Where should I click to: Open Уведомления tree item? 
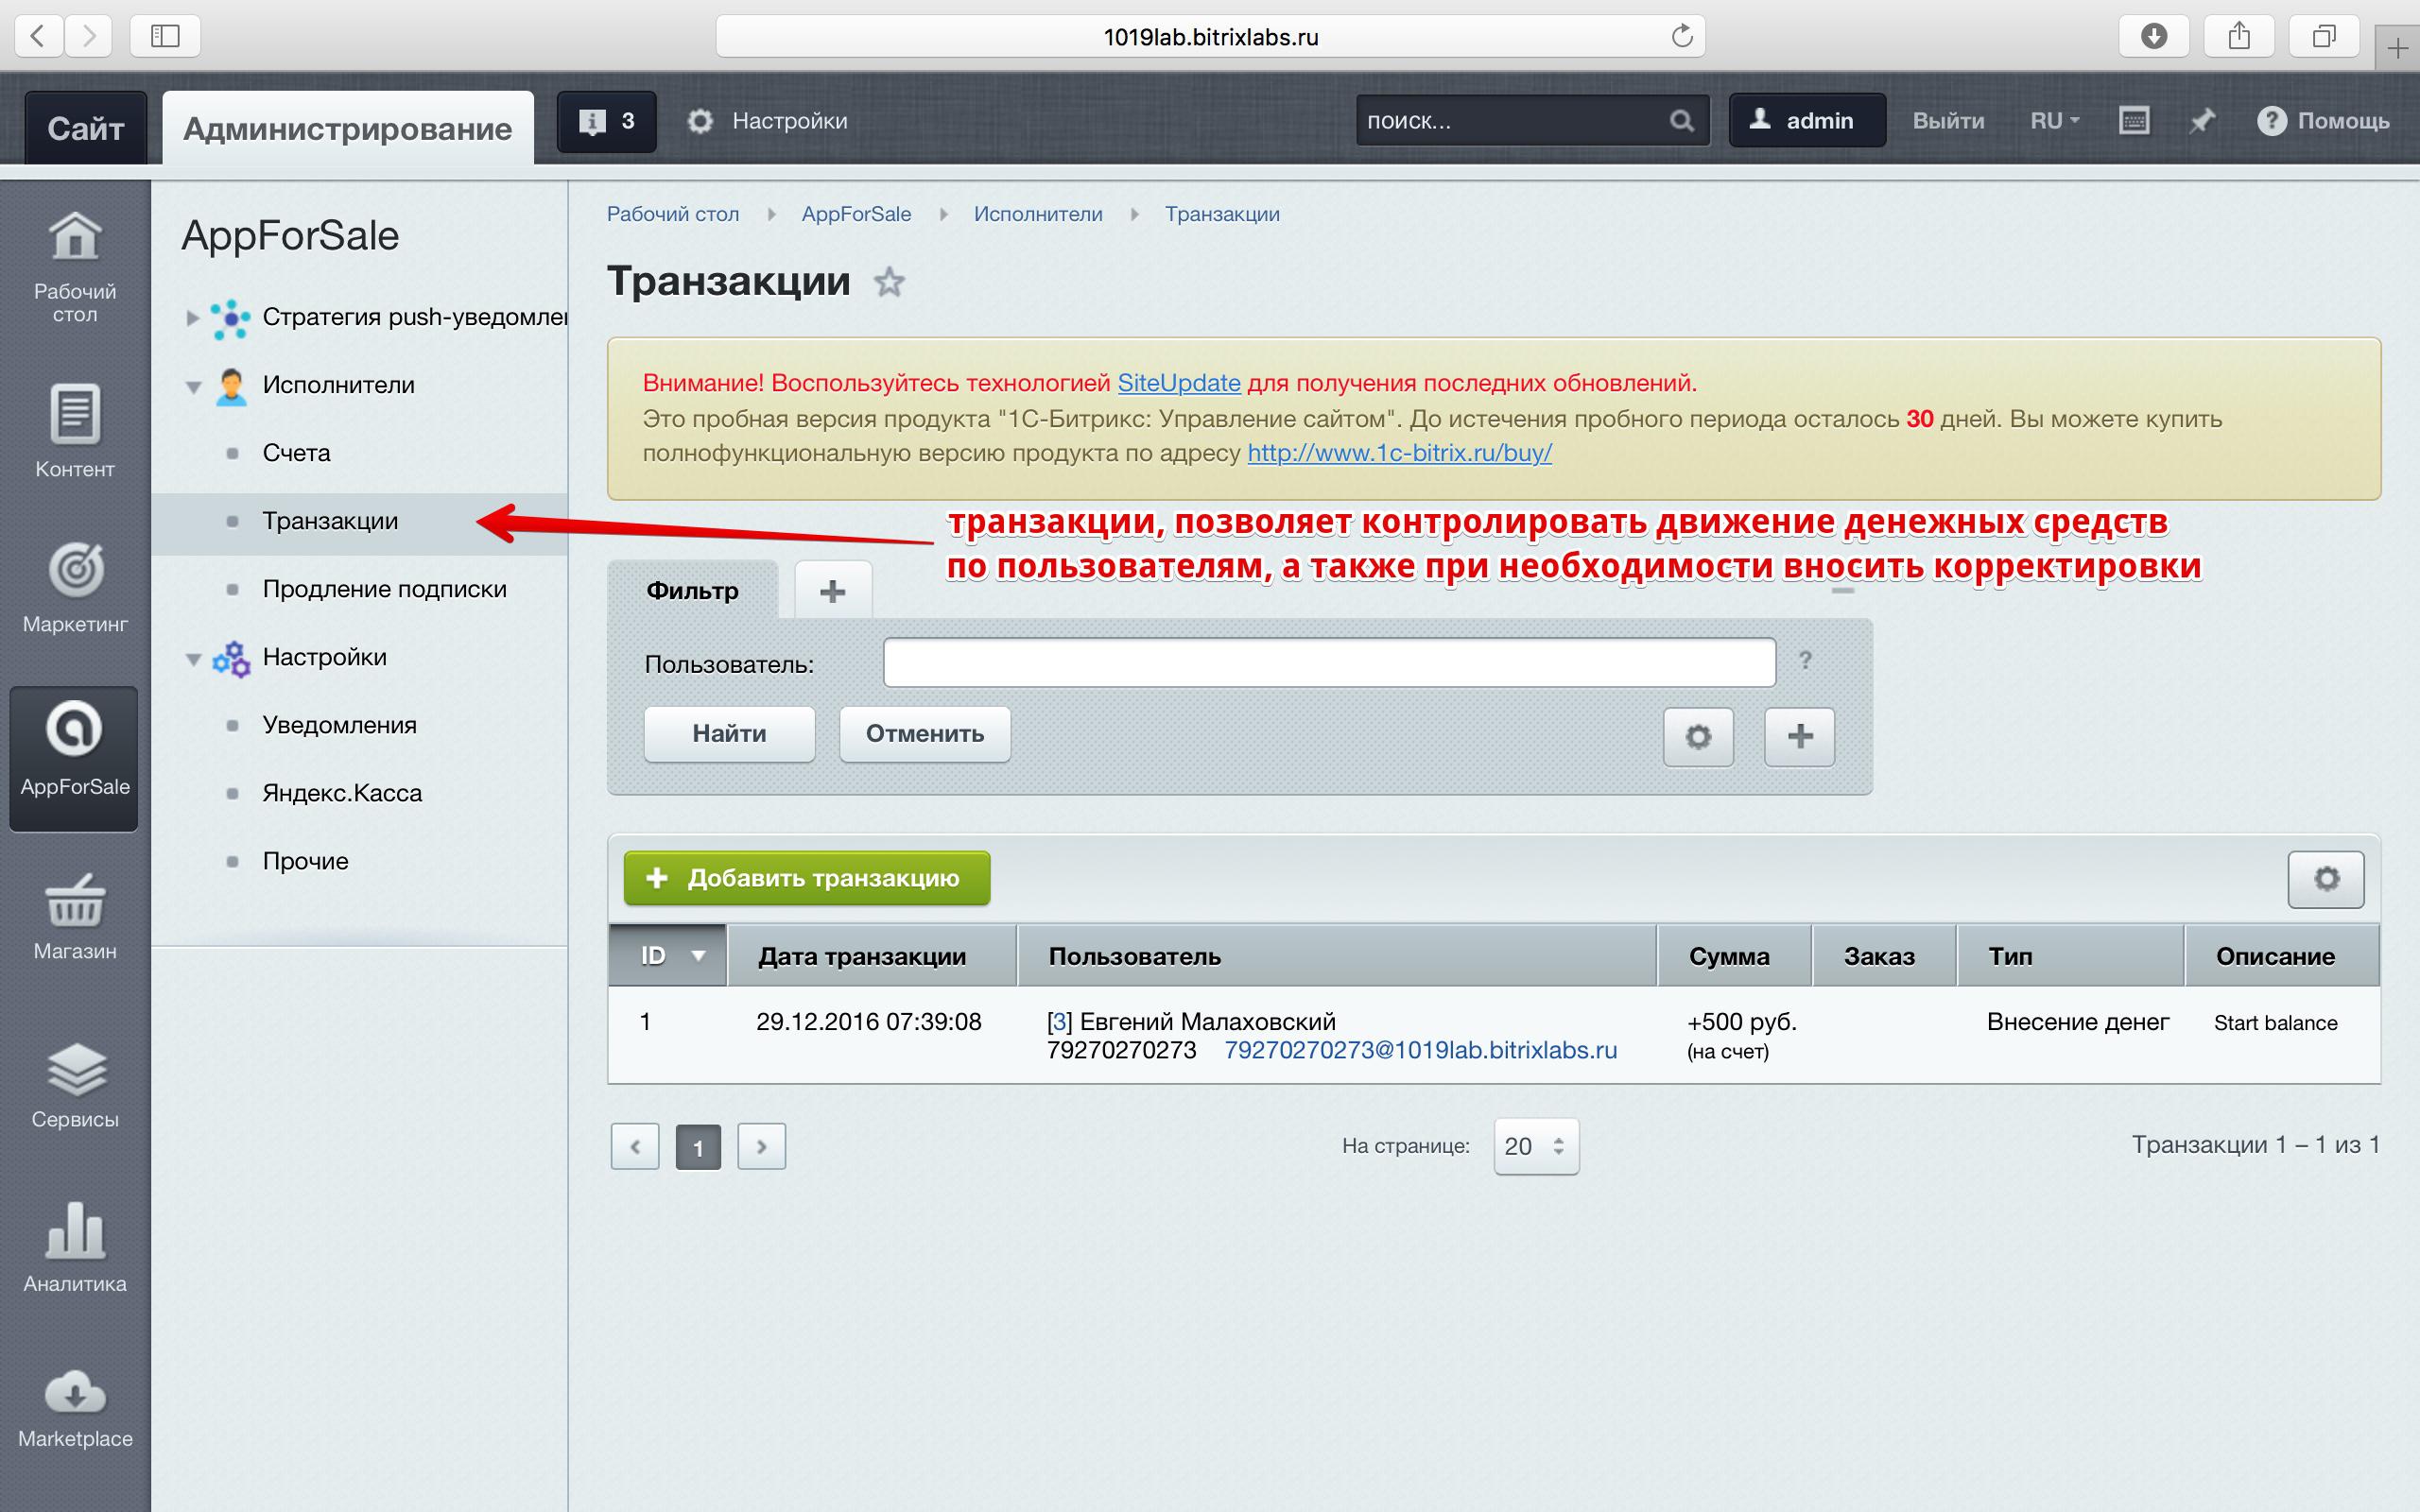339,725
